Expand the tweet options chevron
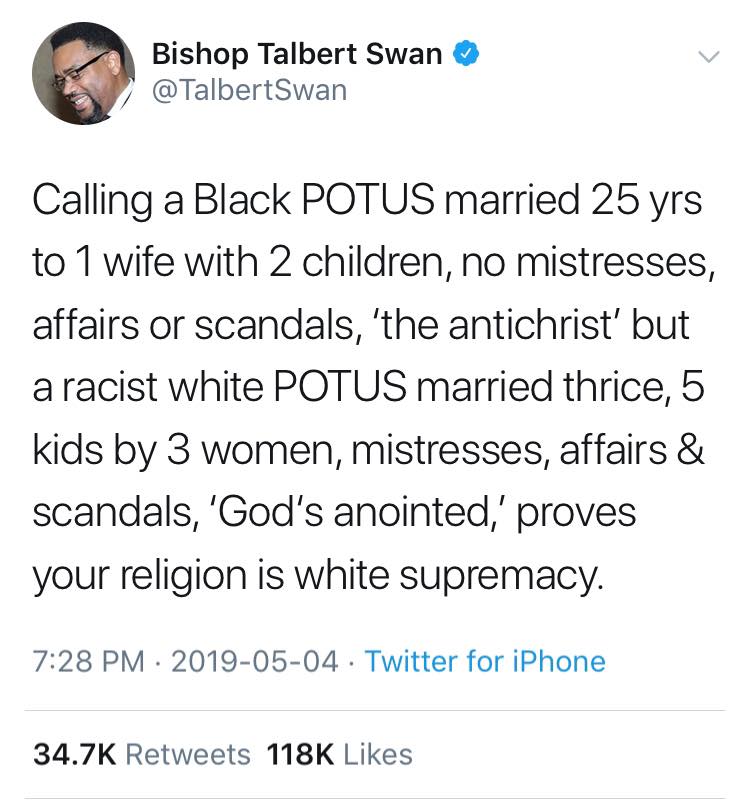The width and height of the screenshot is (750, 800). (708, 59)
